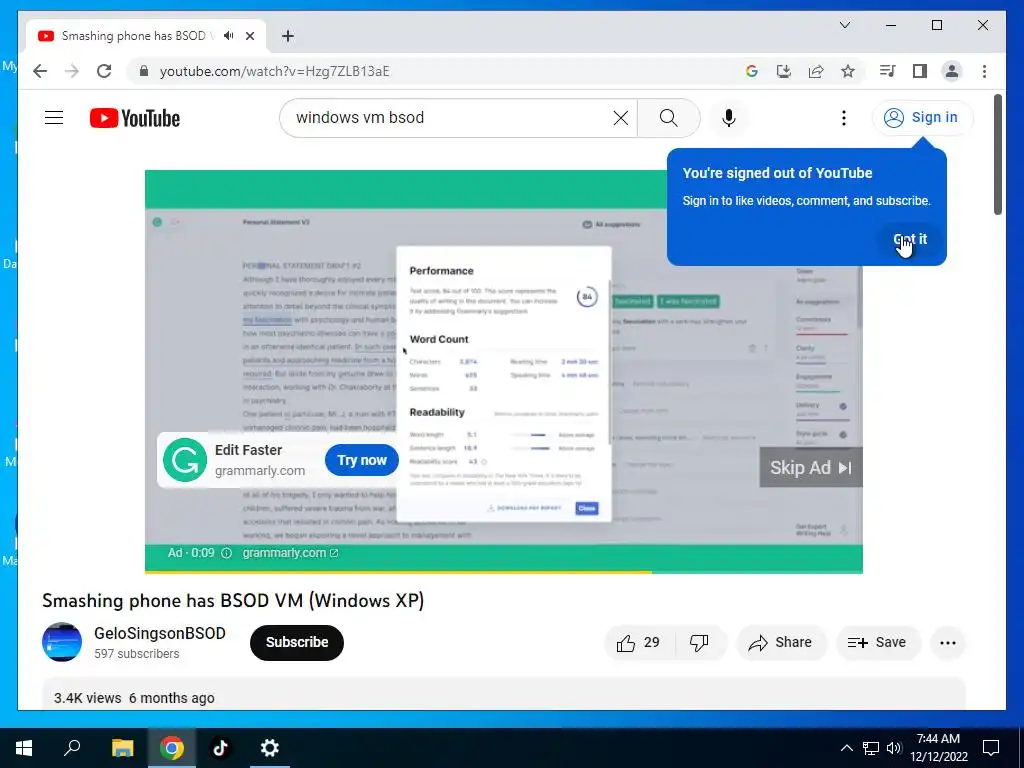Clear the search query with X
The width and height of the screenshot is (1024, 768).
(620, 118)
